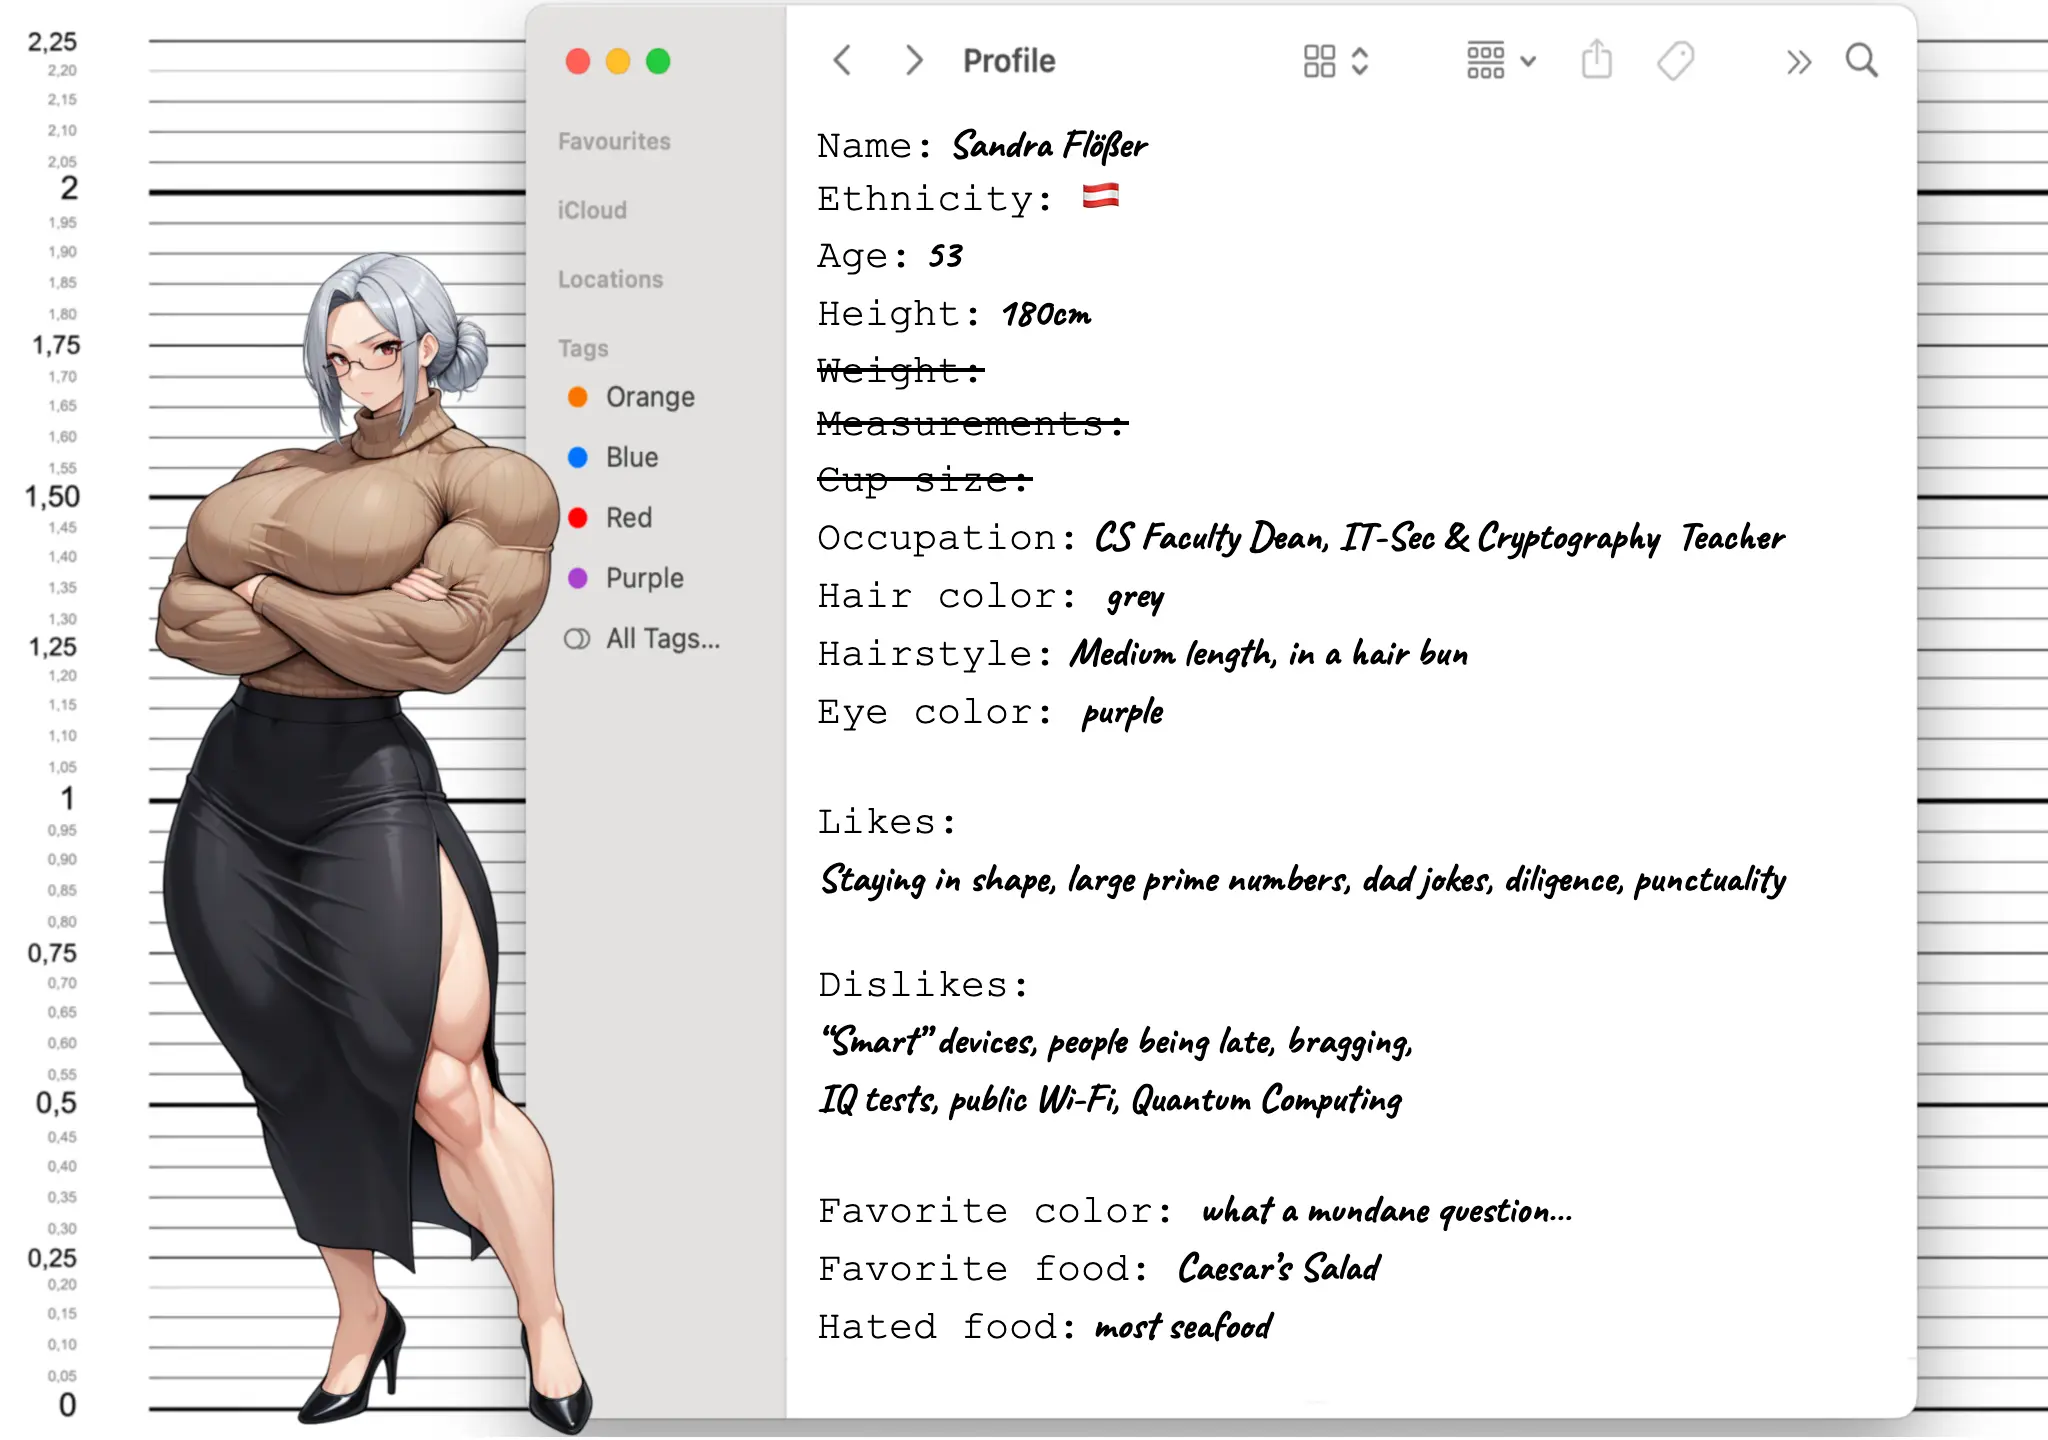This screenshot has height=1440, width=2048.
Task: Click the back navigation arrow
Action: (842, 61)
